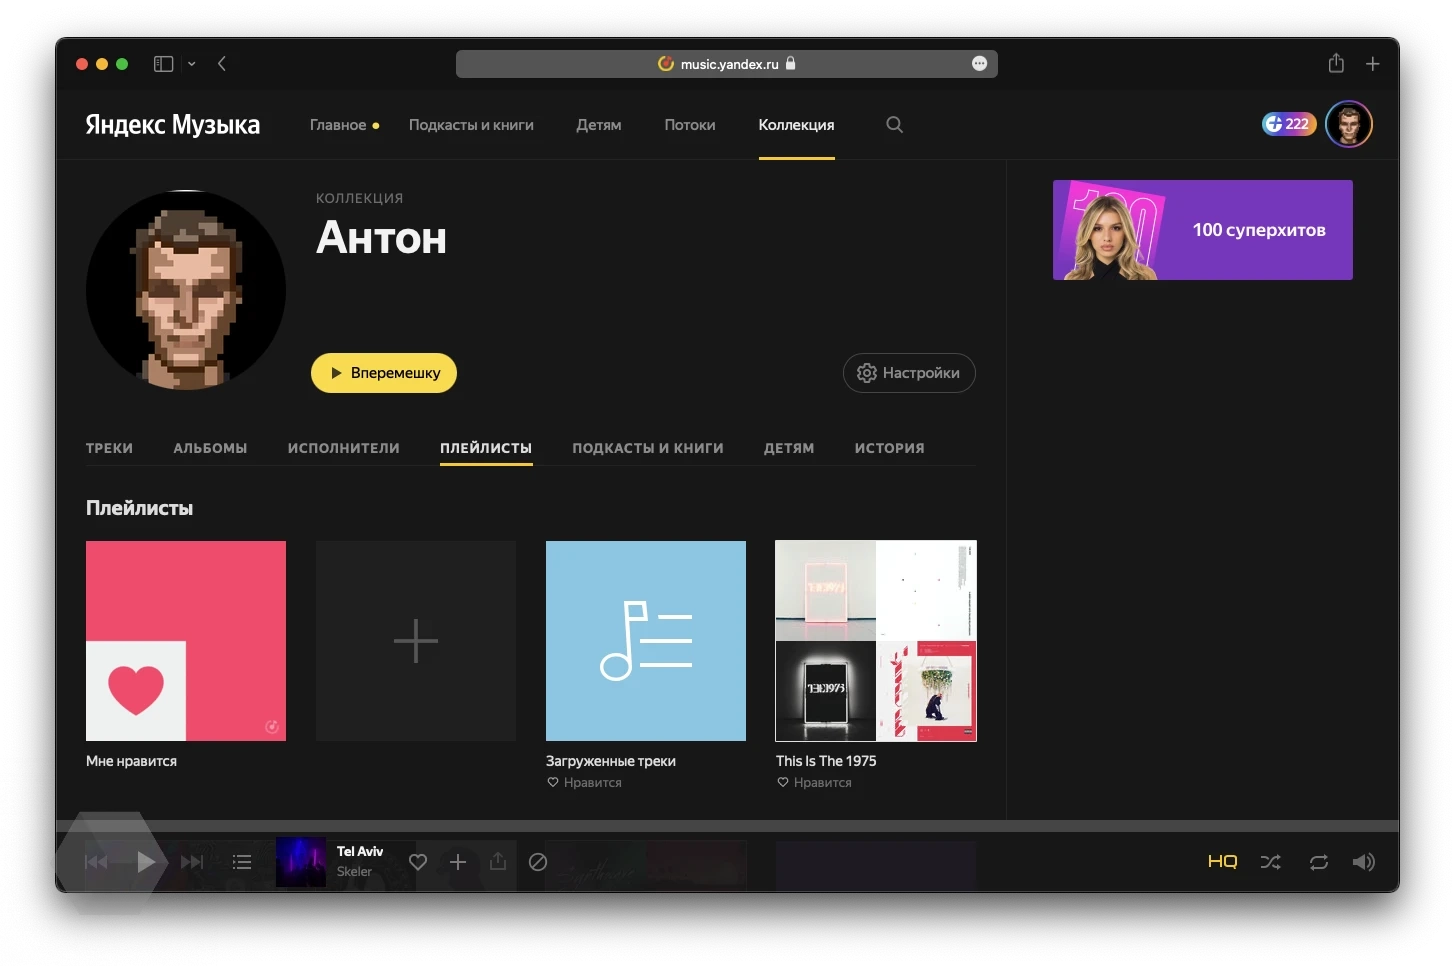Select the ПЛЕЙЛИСТЫ tab

pos(486,448)
